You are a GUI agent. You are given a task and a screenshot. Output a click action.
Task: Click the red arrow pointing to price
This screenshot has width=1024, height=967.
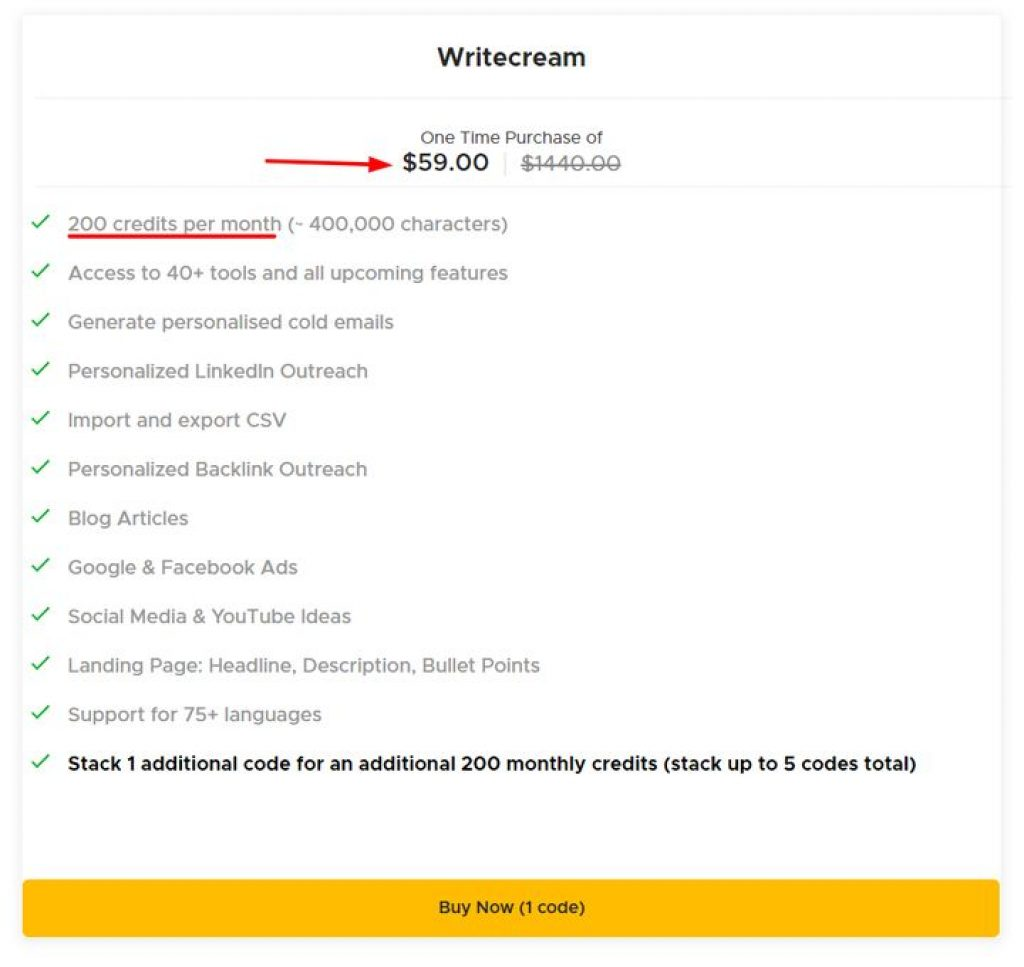pyautogui.click(x=330, y=163)
